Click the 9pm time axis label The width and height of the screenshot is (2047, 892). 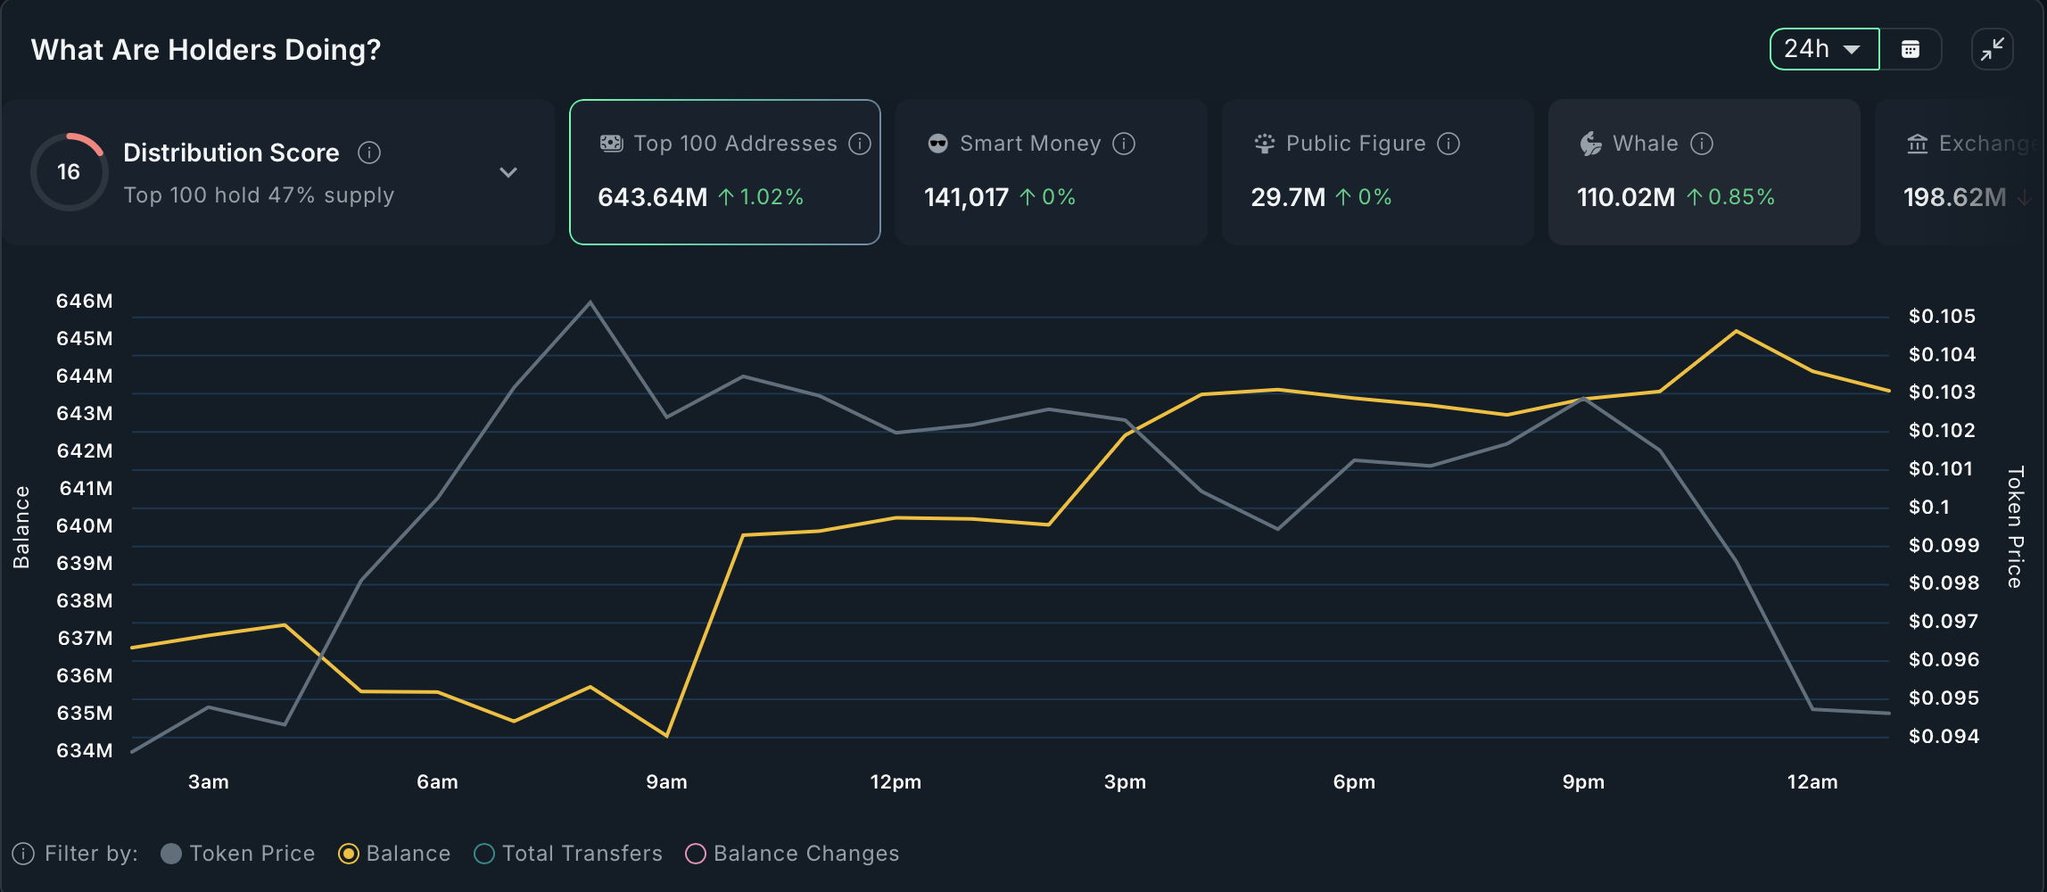pos(1583,782)
